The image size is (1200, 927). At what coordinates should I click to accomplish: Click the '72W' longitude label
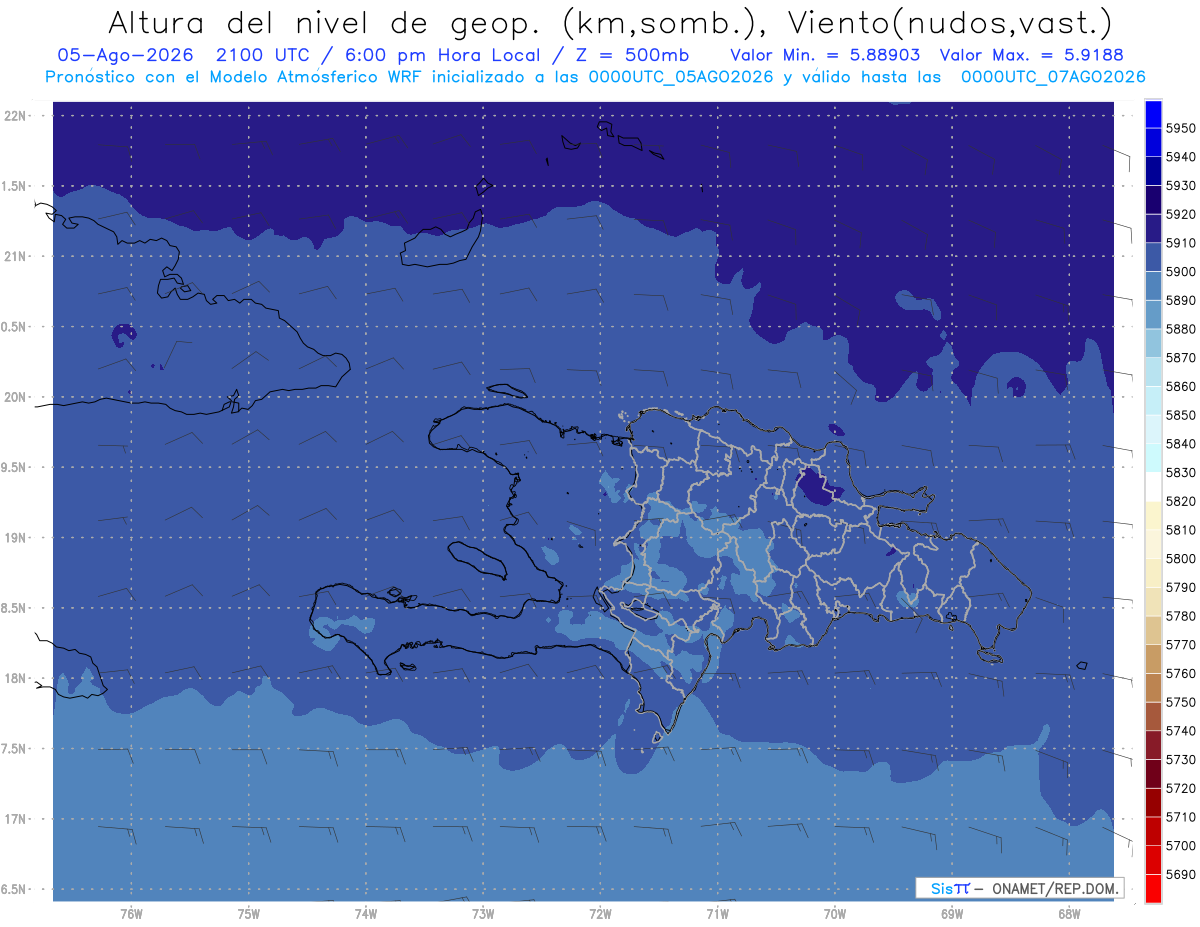[601, 914]
